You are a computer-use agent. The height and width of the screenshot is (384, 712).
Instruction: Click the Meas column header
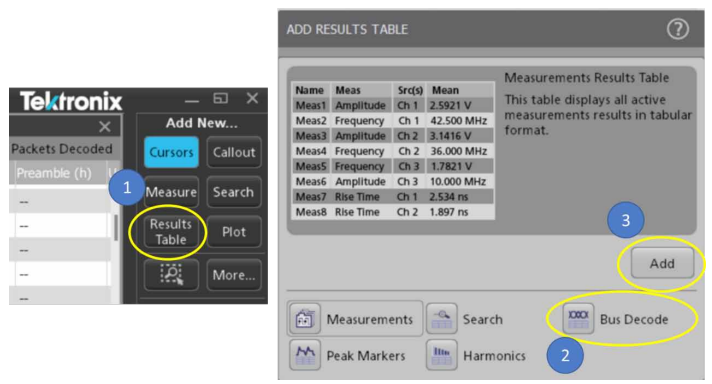point(348,90)
